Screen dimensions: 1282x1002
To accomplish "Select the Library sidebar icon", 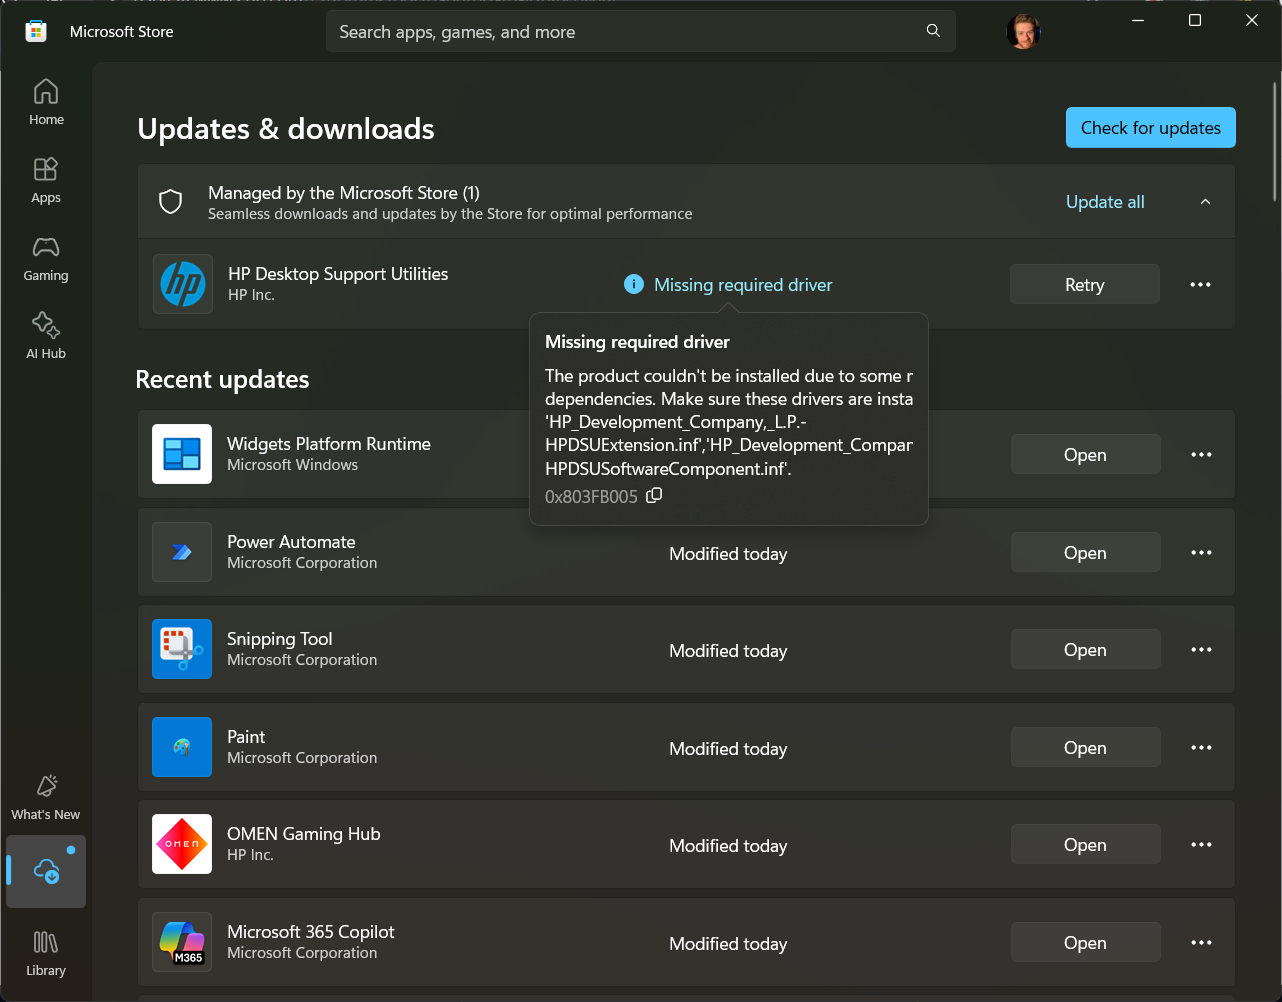I will [x=45, y=950].
